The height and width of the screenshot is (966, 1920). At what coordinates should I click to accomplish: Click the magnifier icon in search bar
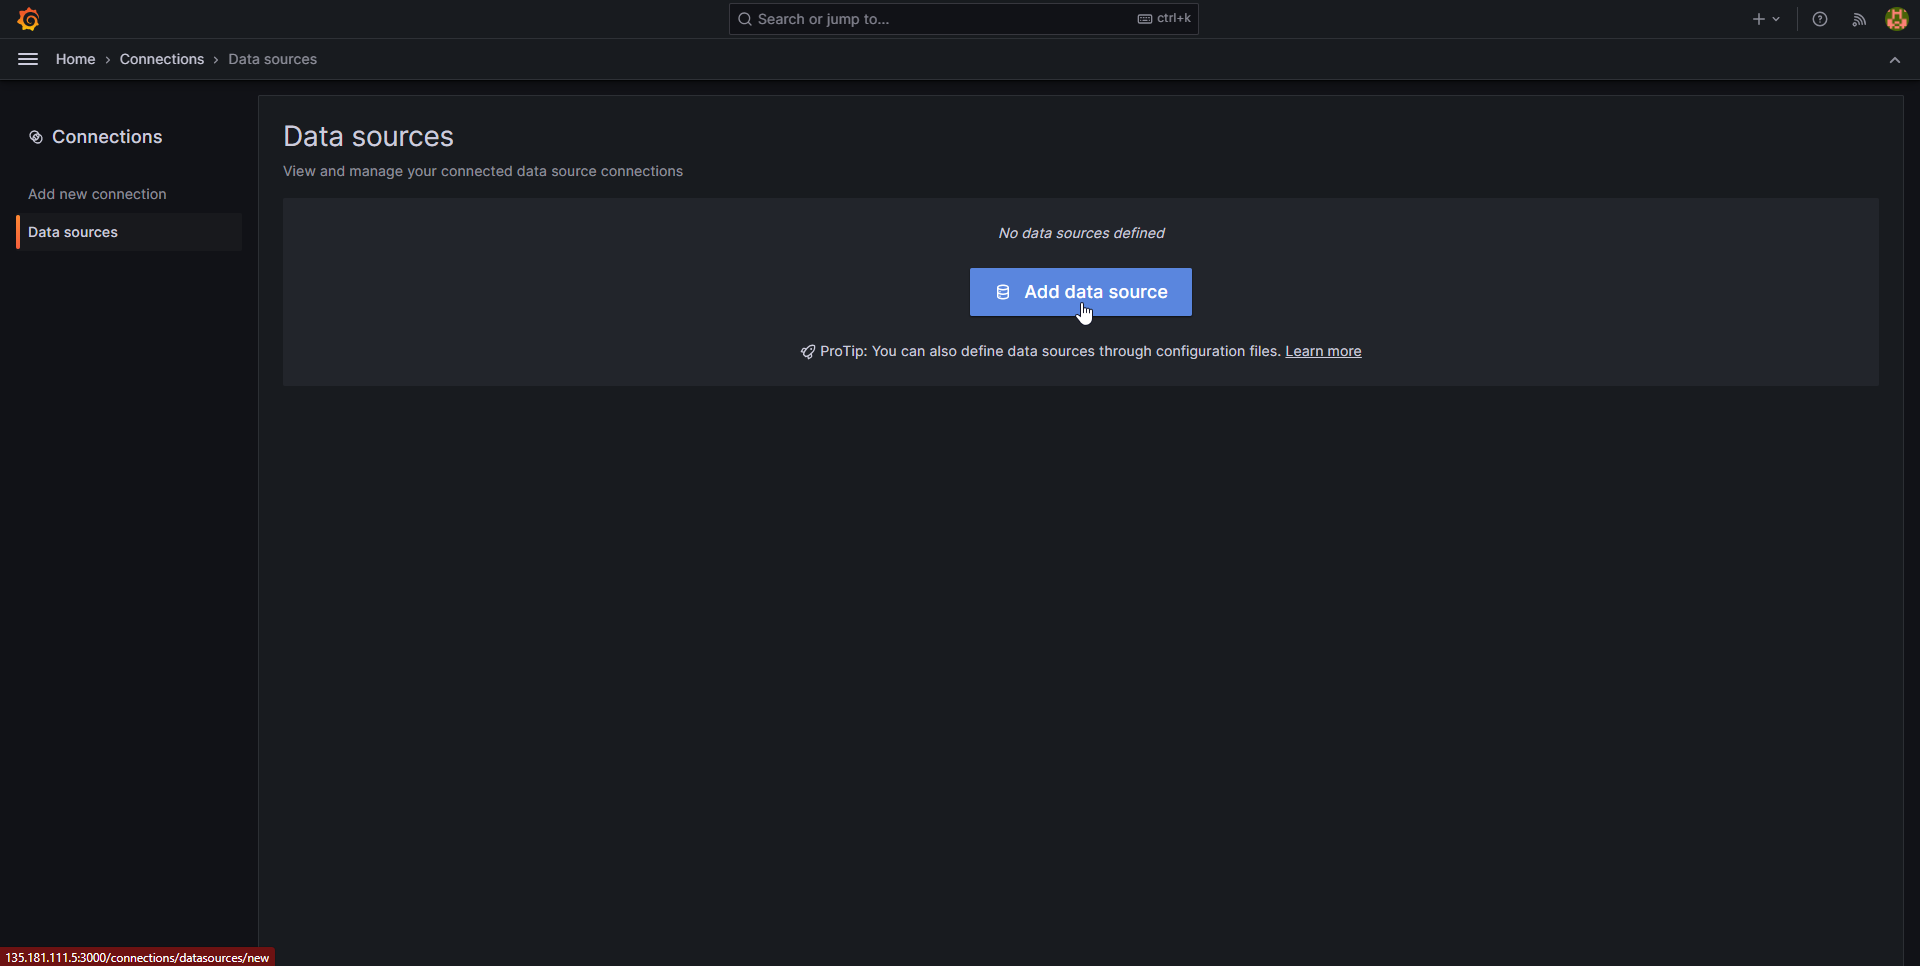pyautogui.click(x=745, y=19)
